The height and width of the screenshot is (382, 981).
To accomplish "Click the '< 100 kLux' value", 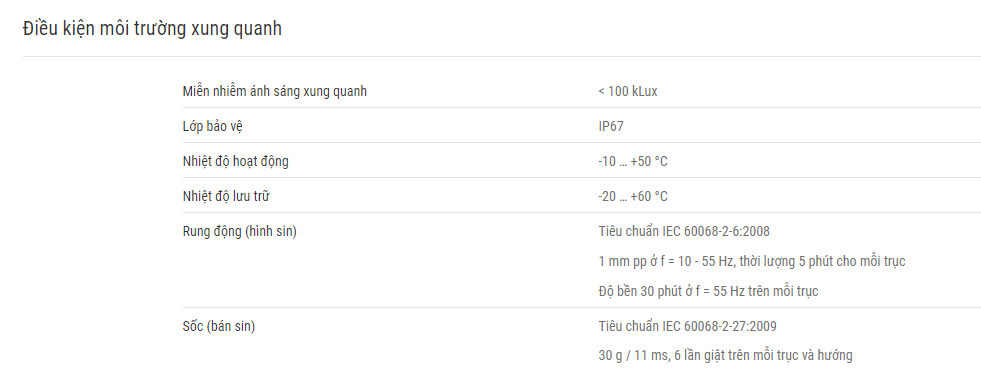I will coord(628,91).
